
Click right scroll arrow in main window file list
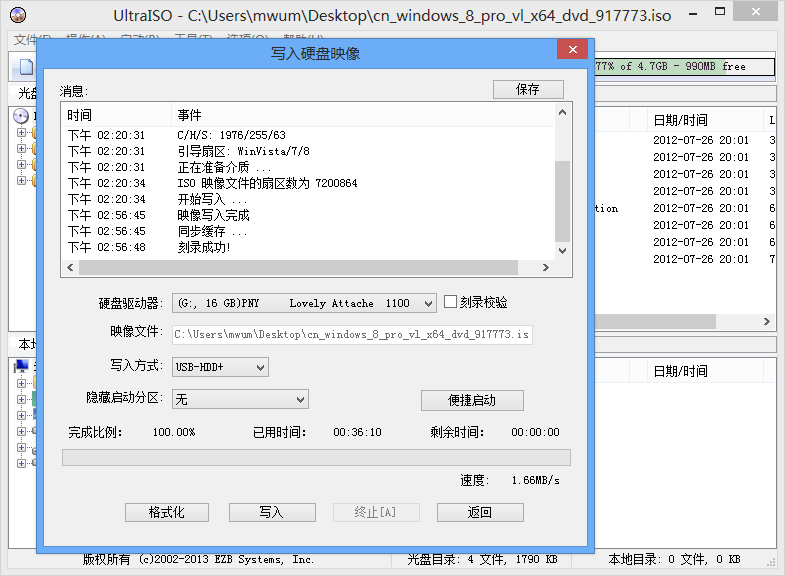[766, 321]
